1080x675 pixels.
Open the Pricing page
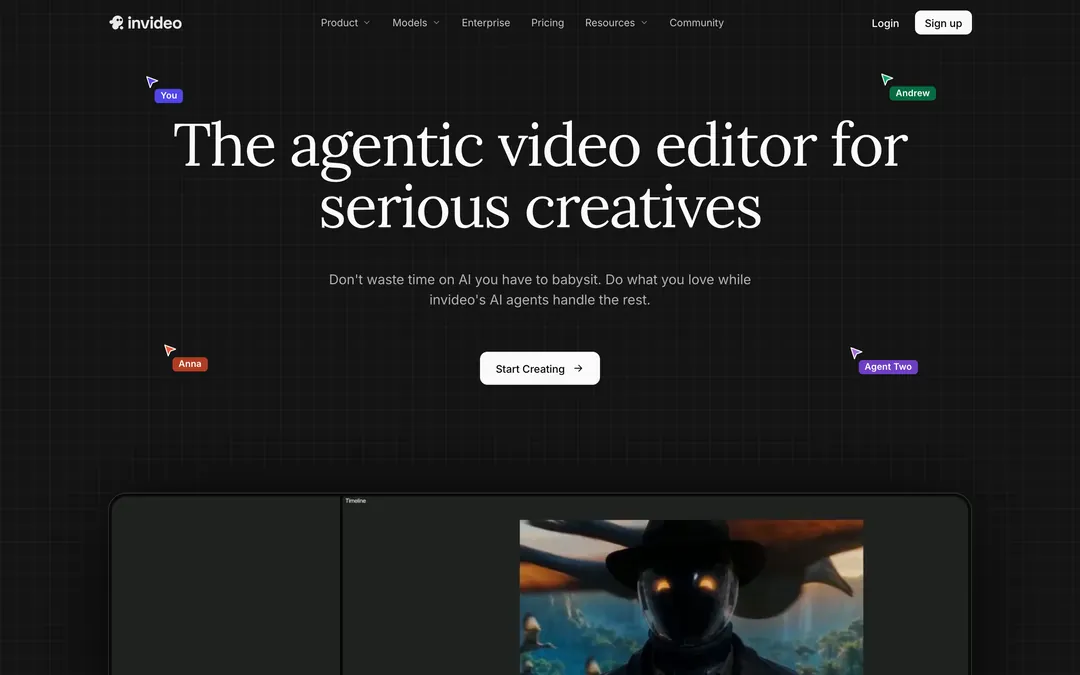tap(548, 23)
